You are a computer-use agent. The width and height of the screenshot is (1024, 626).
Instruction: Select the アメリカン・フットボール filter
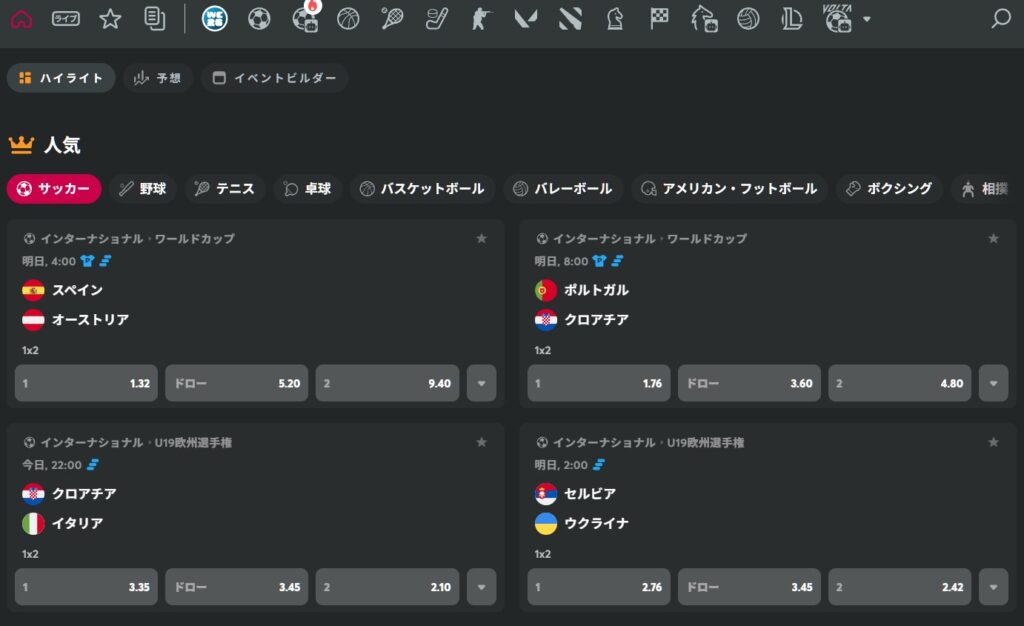[729, 189]
